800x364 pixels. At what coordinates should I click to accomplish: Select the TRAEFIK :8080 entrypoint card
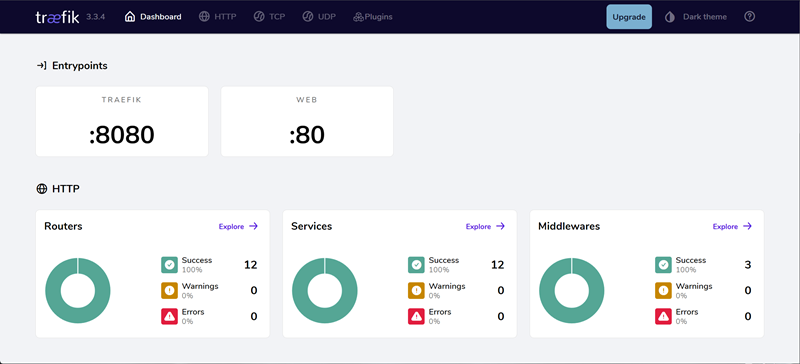click(122, 122)
